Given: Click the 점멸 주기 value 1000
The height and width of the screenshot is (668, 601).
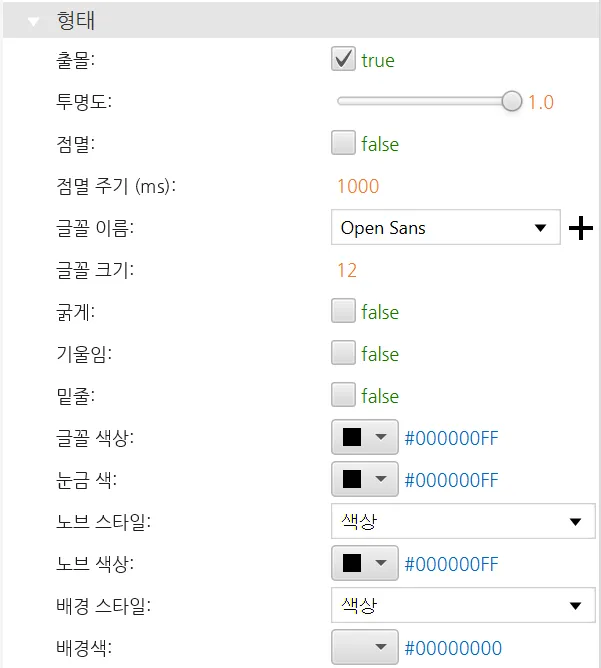Looking at the screenshot, I should (358, 186).
